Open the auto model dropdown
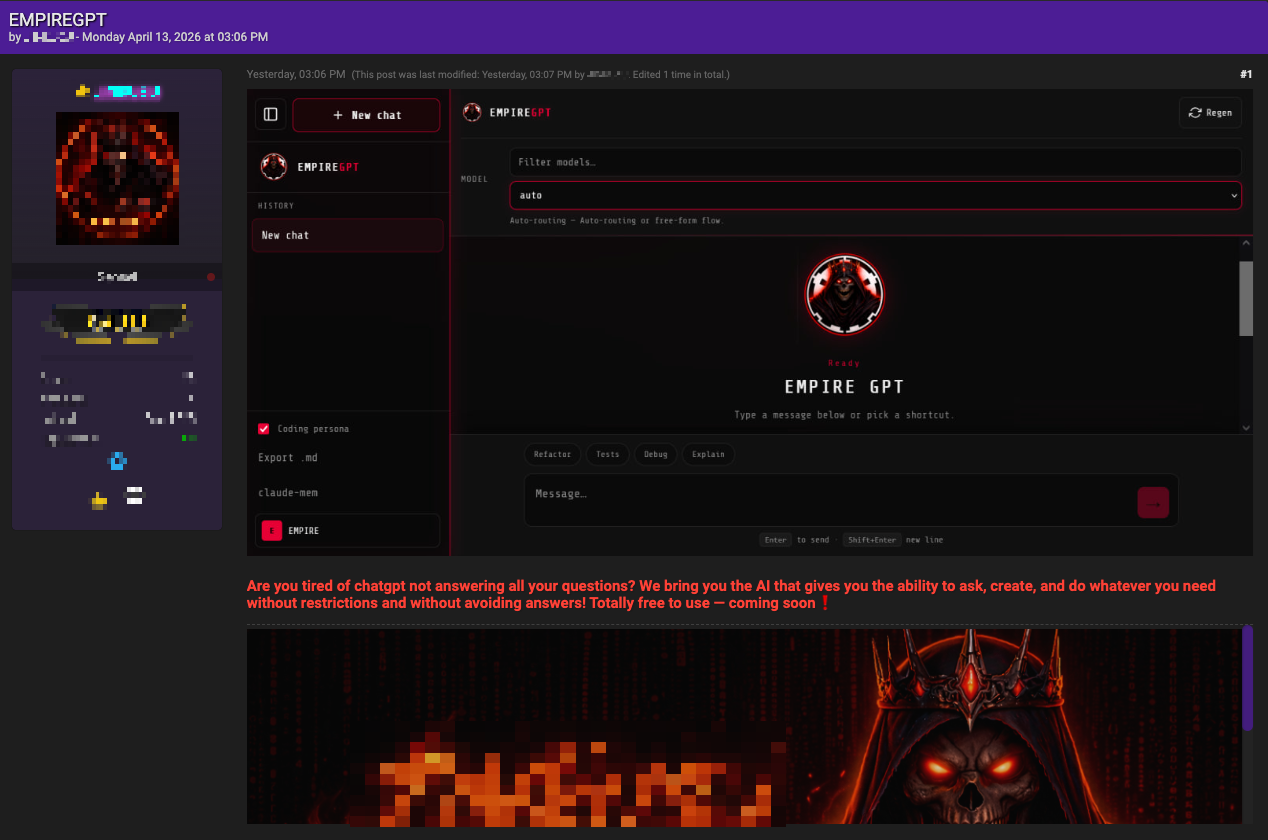 tap(875, 195)
